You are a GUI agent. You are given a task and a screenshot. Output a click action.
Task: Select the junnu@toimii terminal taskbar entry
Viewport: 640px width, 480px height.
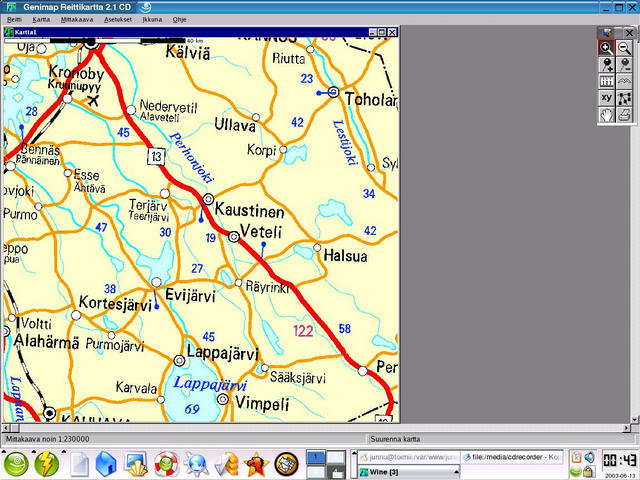408,457
